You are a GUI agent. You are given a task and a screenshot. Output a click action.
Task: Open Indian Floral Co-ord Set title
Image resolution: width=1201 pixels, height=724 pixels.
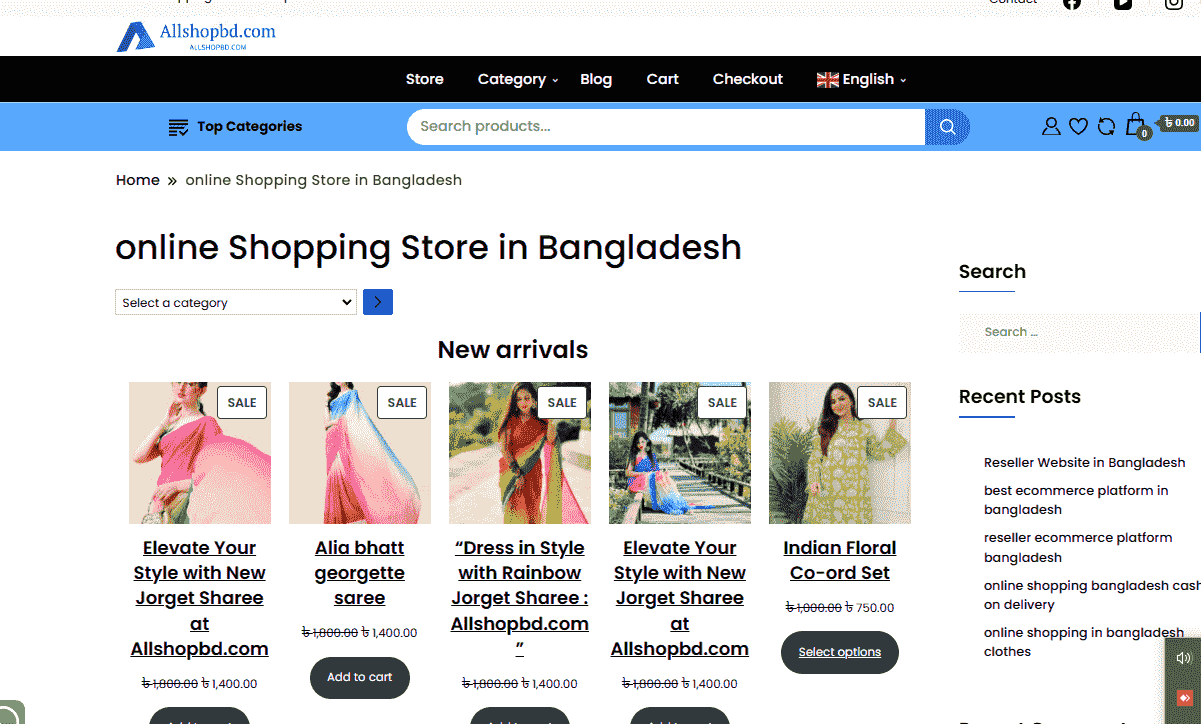[840, 560]
